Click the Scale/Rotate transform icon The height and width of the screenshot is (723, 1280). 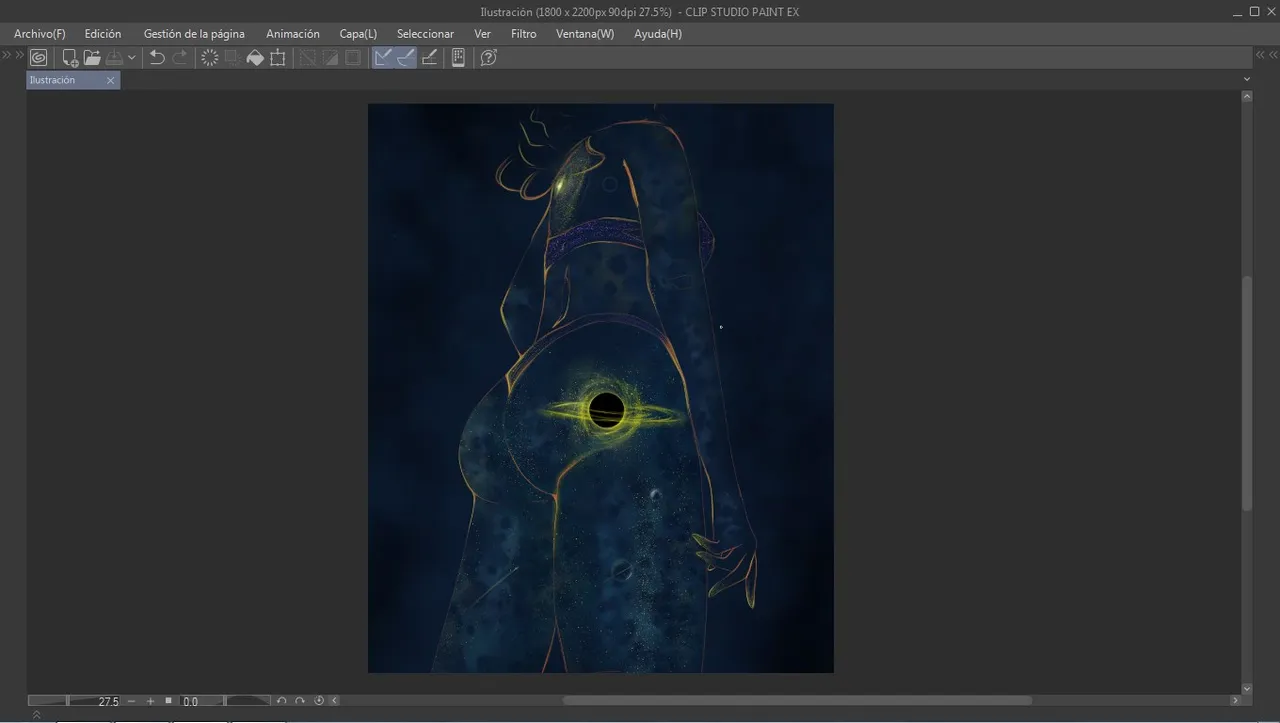(278, 58)
